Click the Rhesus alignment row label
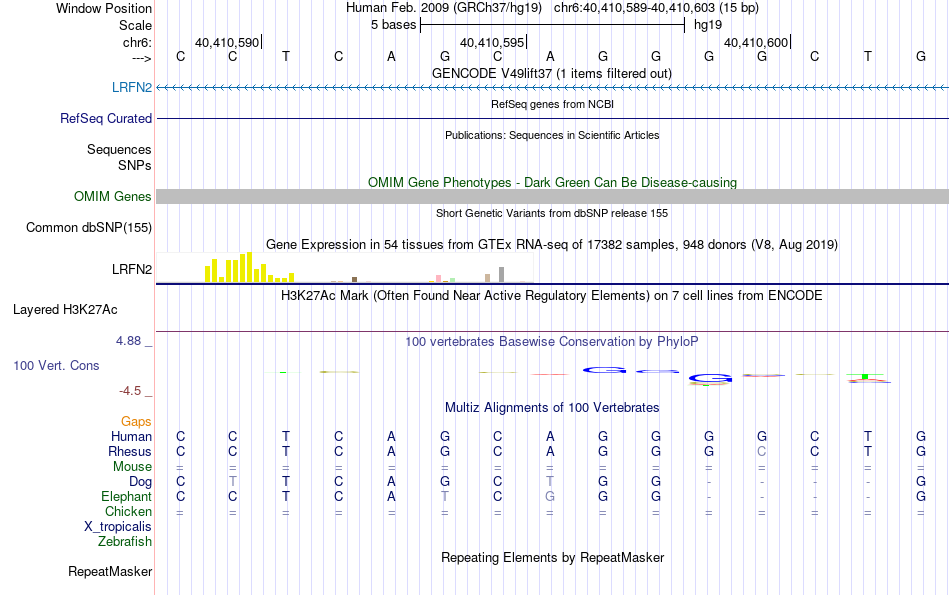 pyautogui.click(x=130, y=451)
